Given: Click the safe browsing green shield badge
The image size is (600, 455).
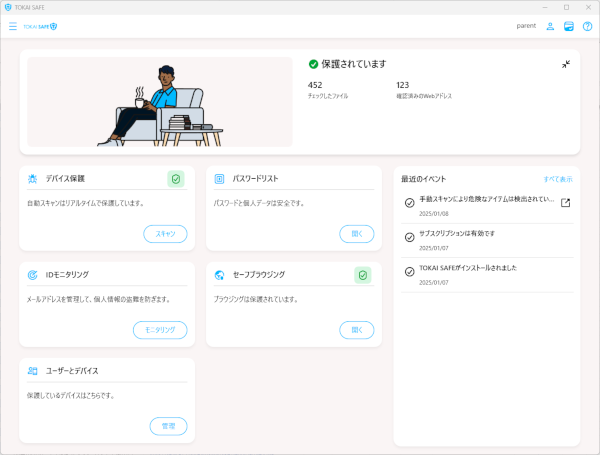Looking at the screenshot, I should click(x=362, y=274).
